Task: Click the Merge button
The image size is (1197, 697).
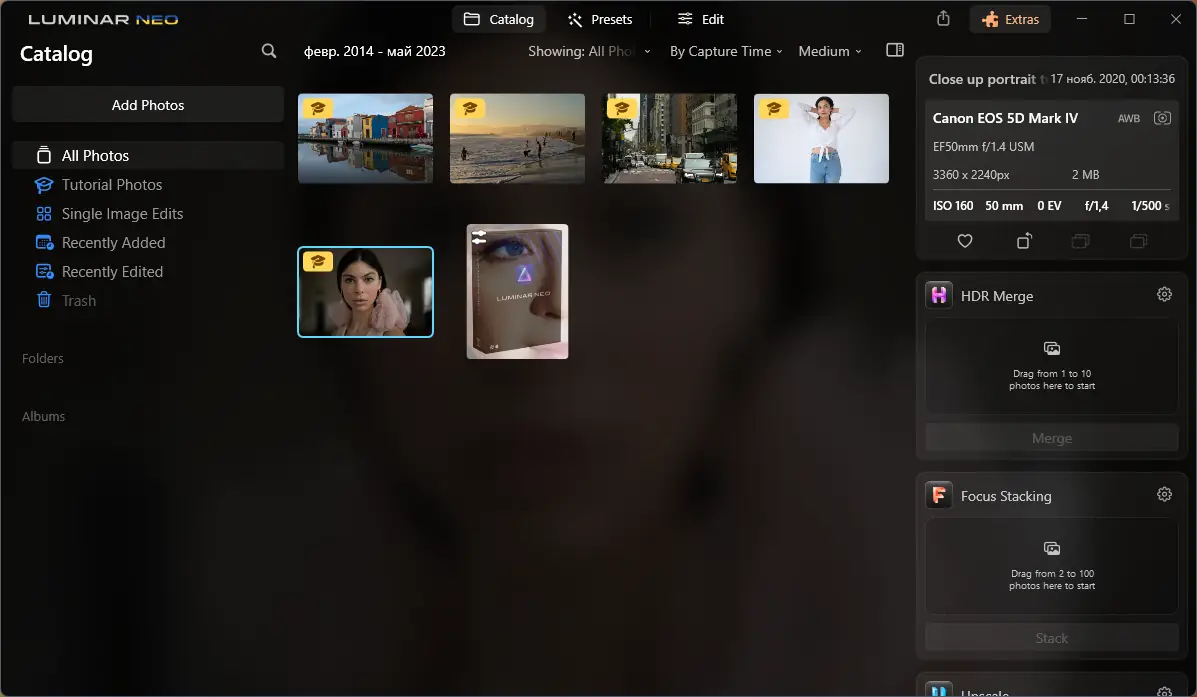Action: coord(1052,438)
